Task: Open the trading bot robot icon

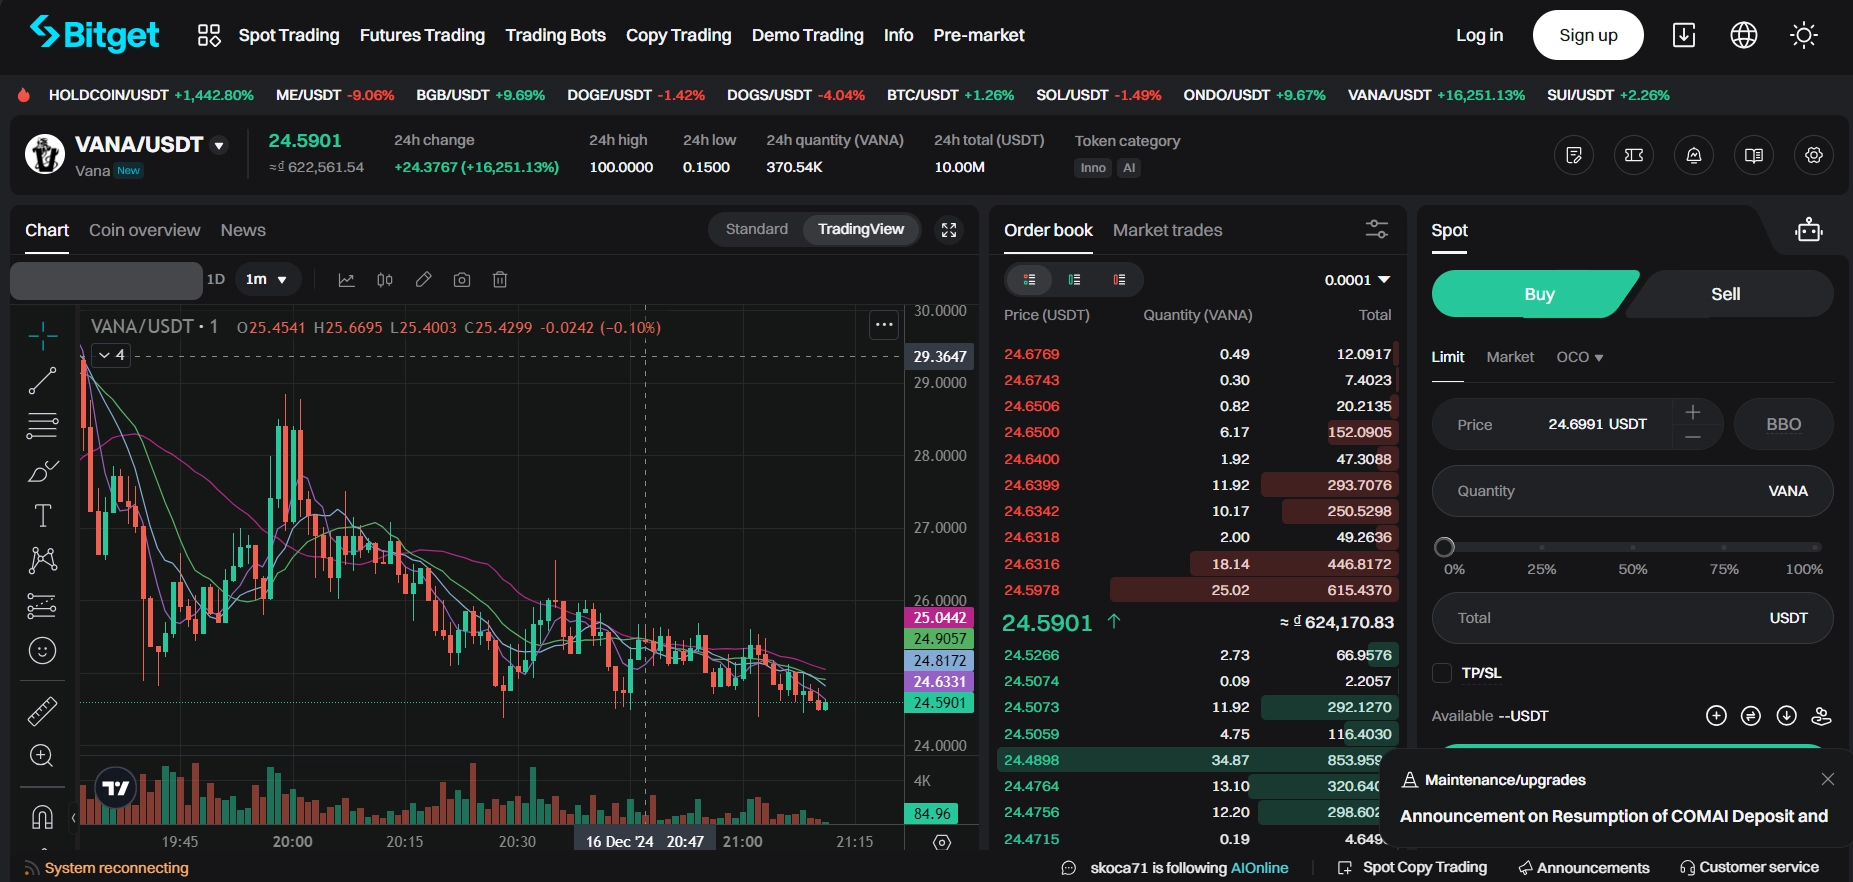Action: [1809, 230]
